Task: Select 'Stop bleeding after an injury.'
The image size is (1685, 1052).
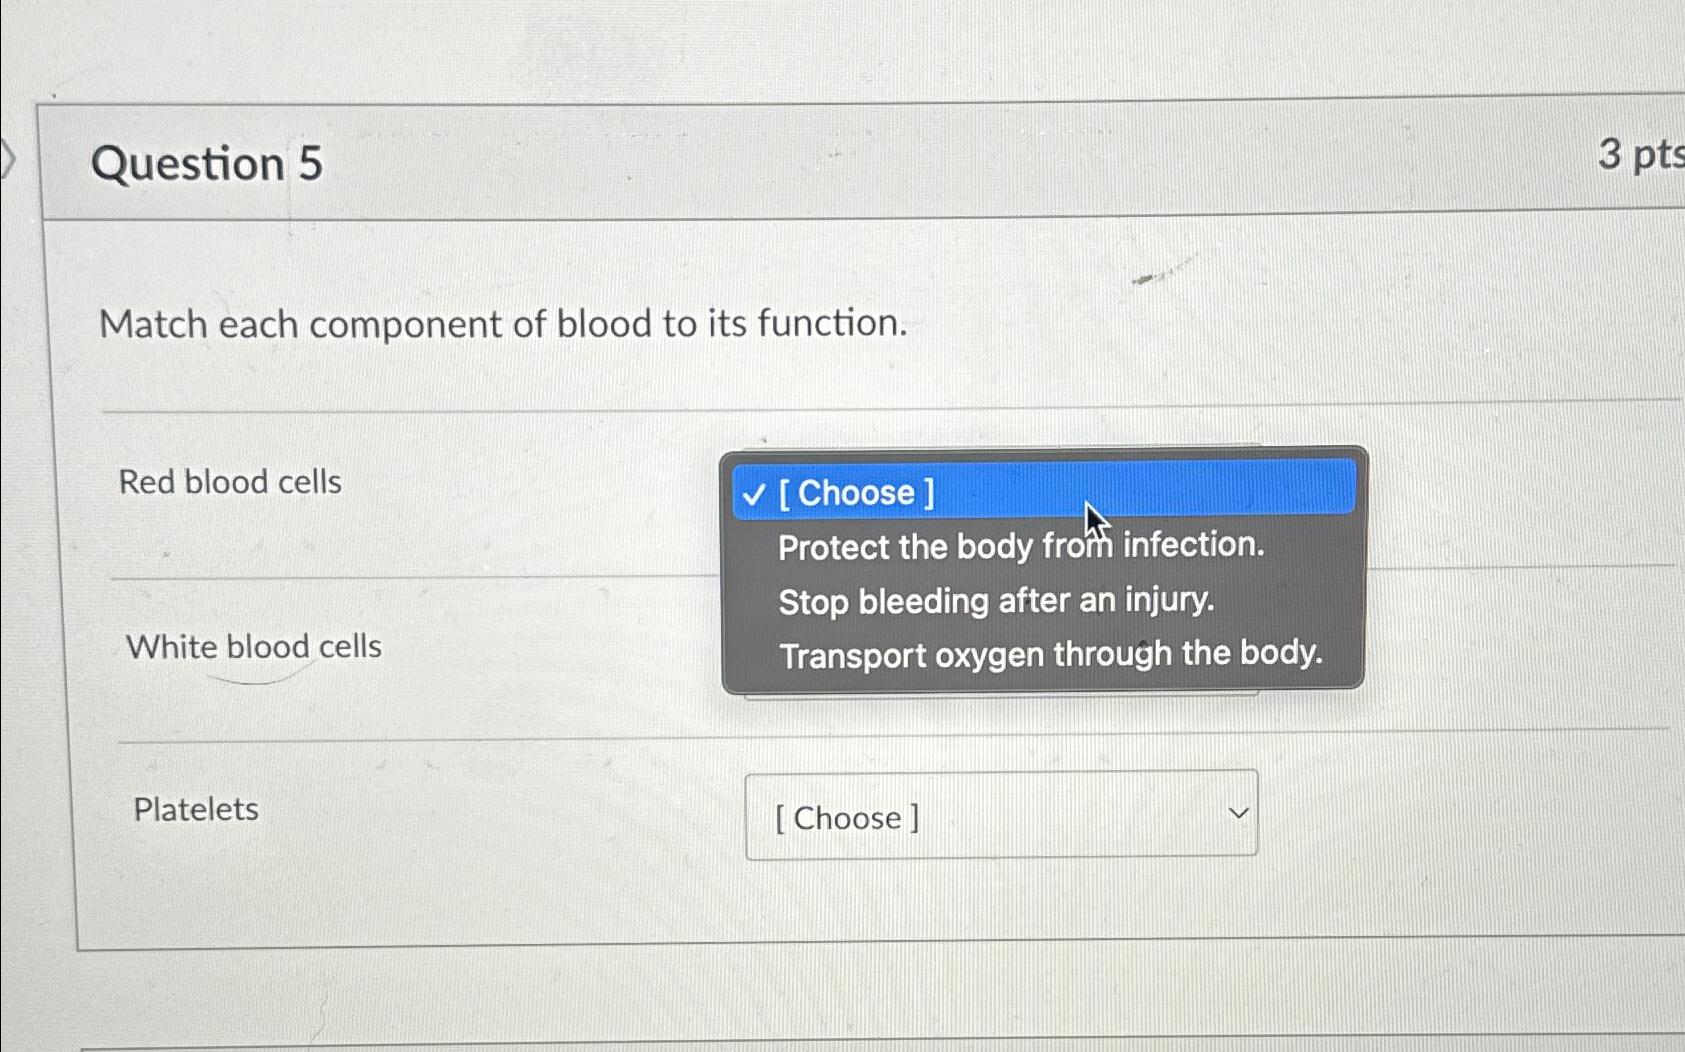Action: pyautogui.click(x=996, y=600)
